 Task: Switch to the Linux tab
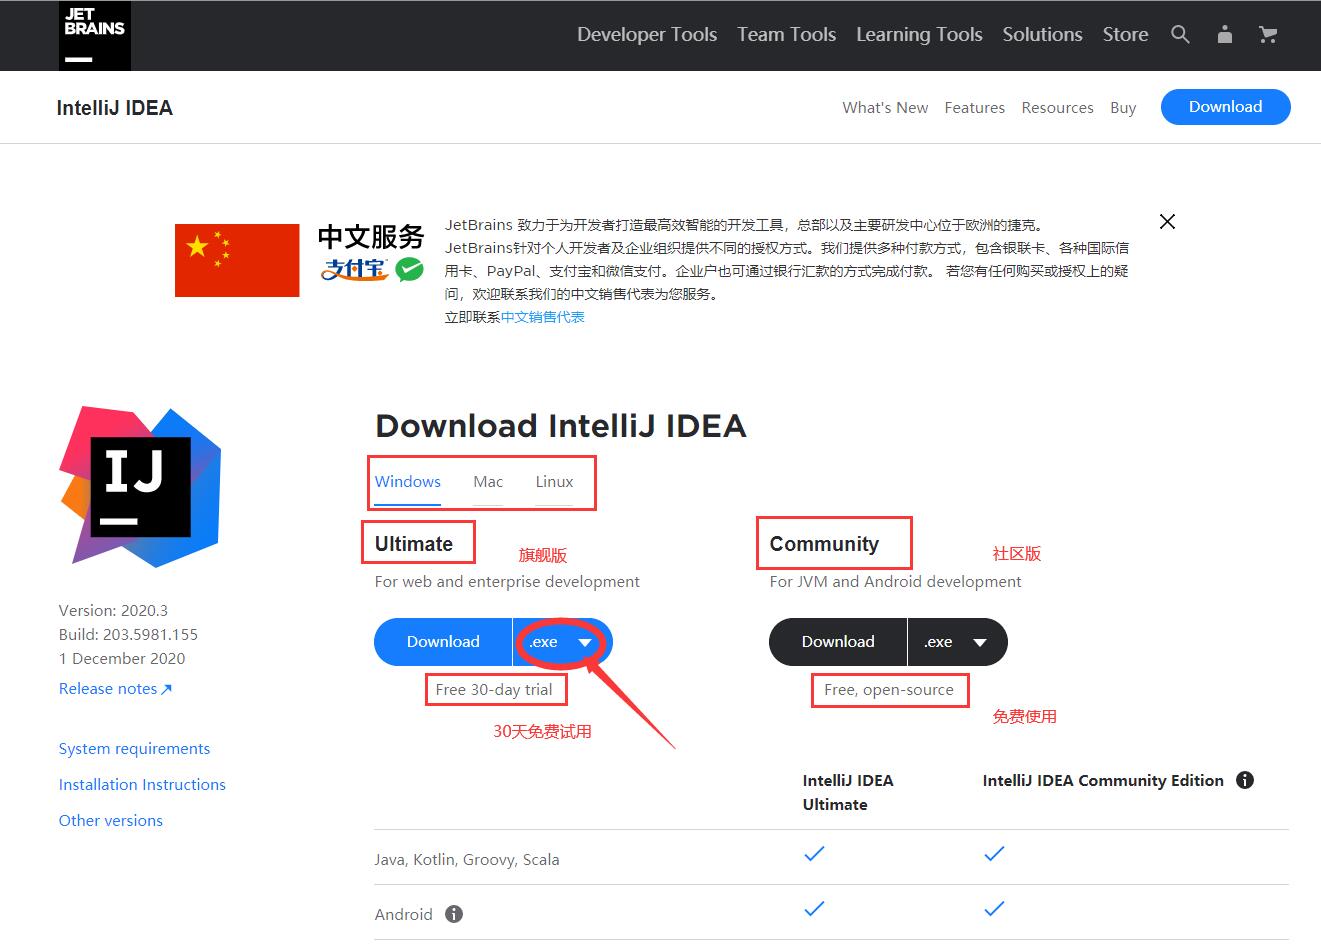tap(554, 482)
